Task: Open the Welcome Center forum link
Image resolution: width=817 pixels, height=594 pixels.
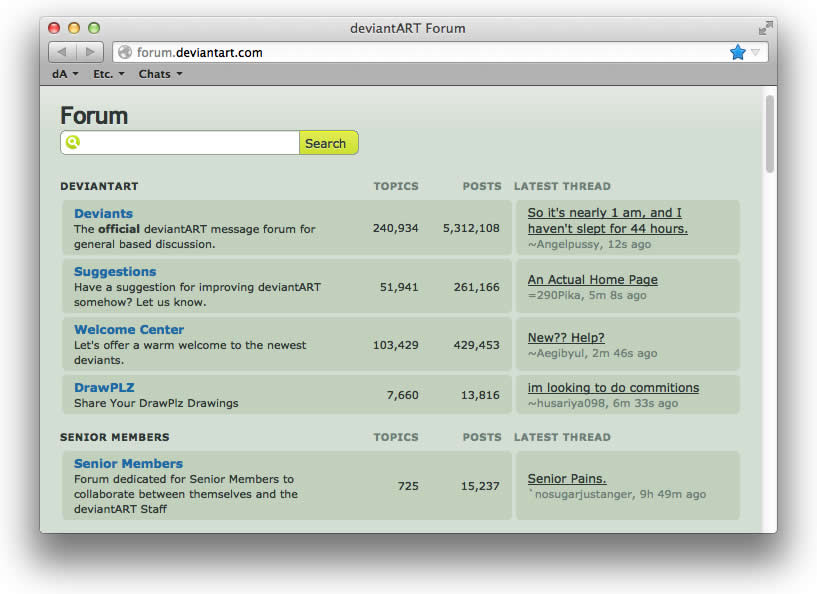Action: click(x=129, y=329)
